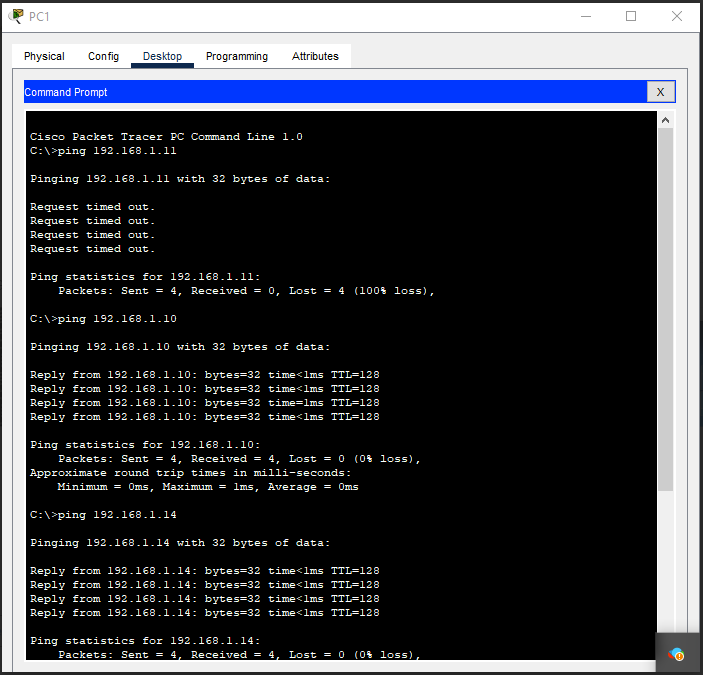Close the Command Prompt with X button
Image resolution: width=703 pixels, height=675 pixels.
660,92
